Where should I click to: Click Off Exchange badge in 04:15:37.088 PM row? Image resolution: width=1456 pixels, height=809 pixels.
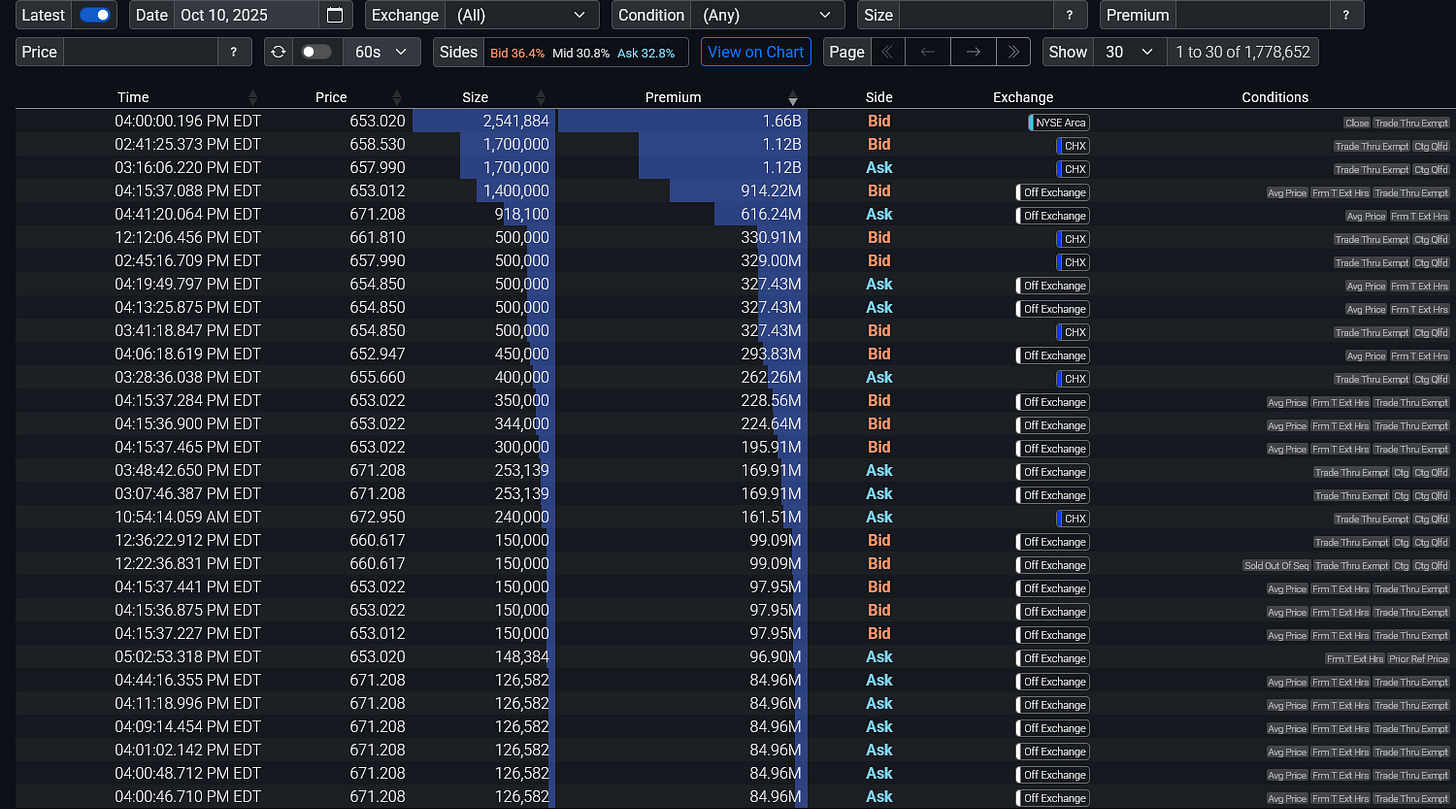(x=1052, y=192)
